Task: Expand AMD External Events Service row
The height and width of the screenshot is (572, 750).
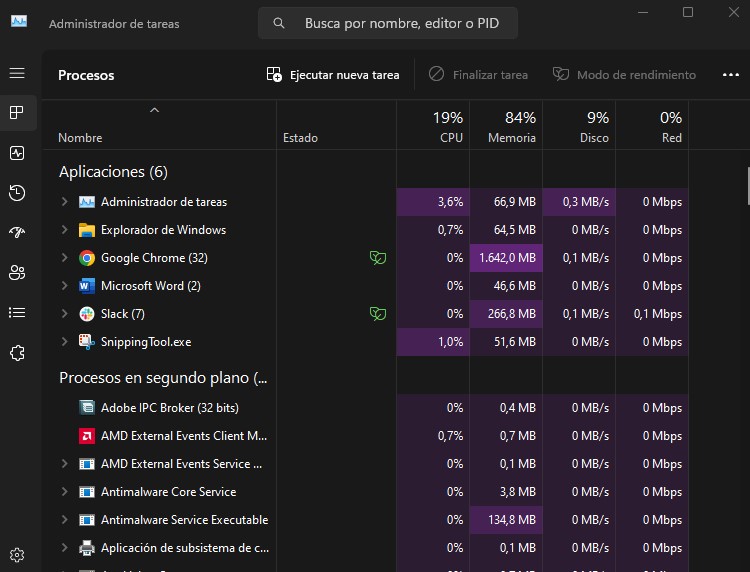Action: (65, 463)
